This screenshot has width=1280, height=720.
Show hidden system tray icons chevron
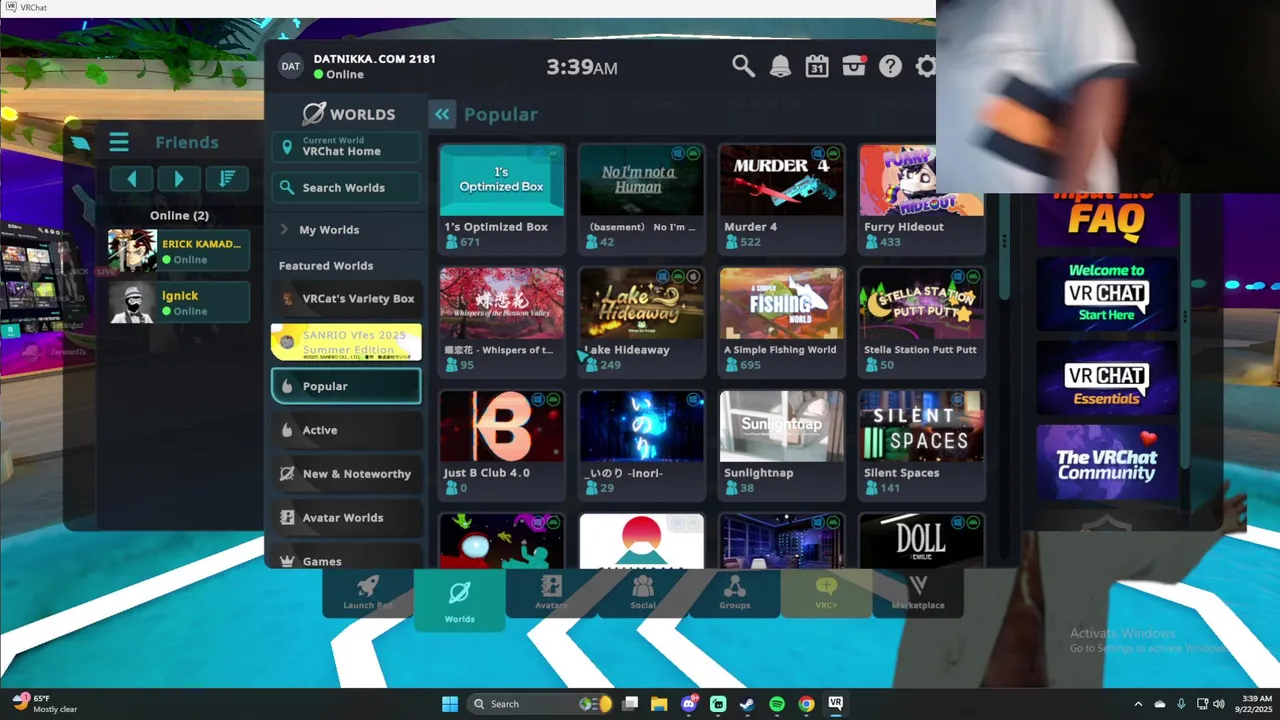coord(1138,704)
